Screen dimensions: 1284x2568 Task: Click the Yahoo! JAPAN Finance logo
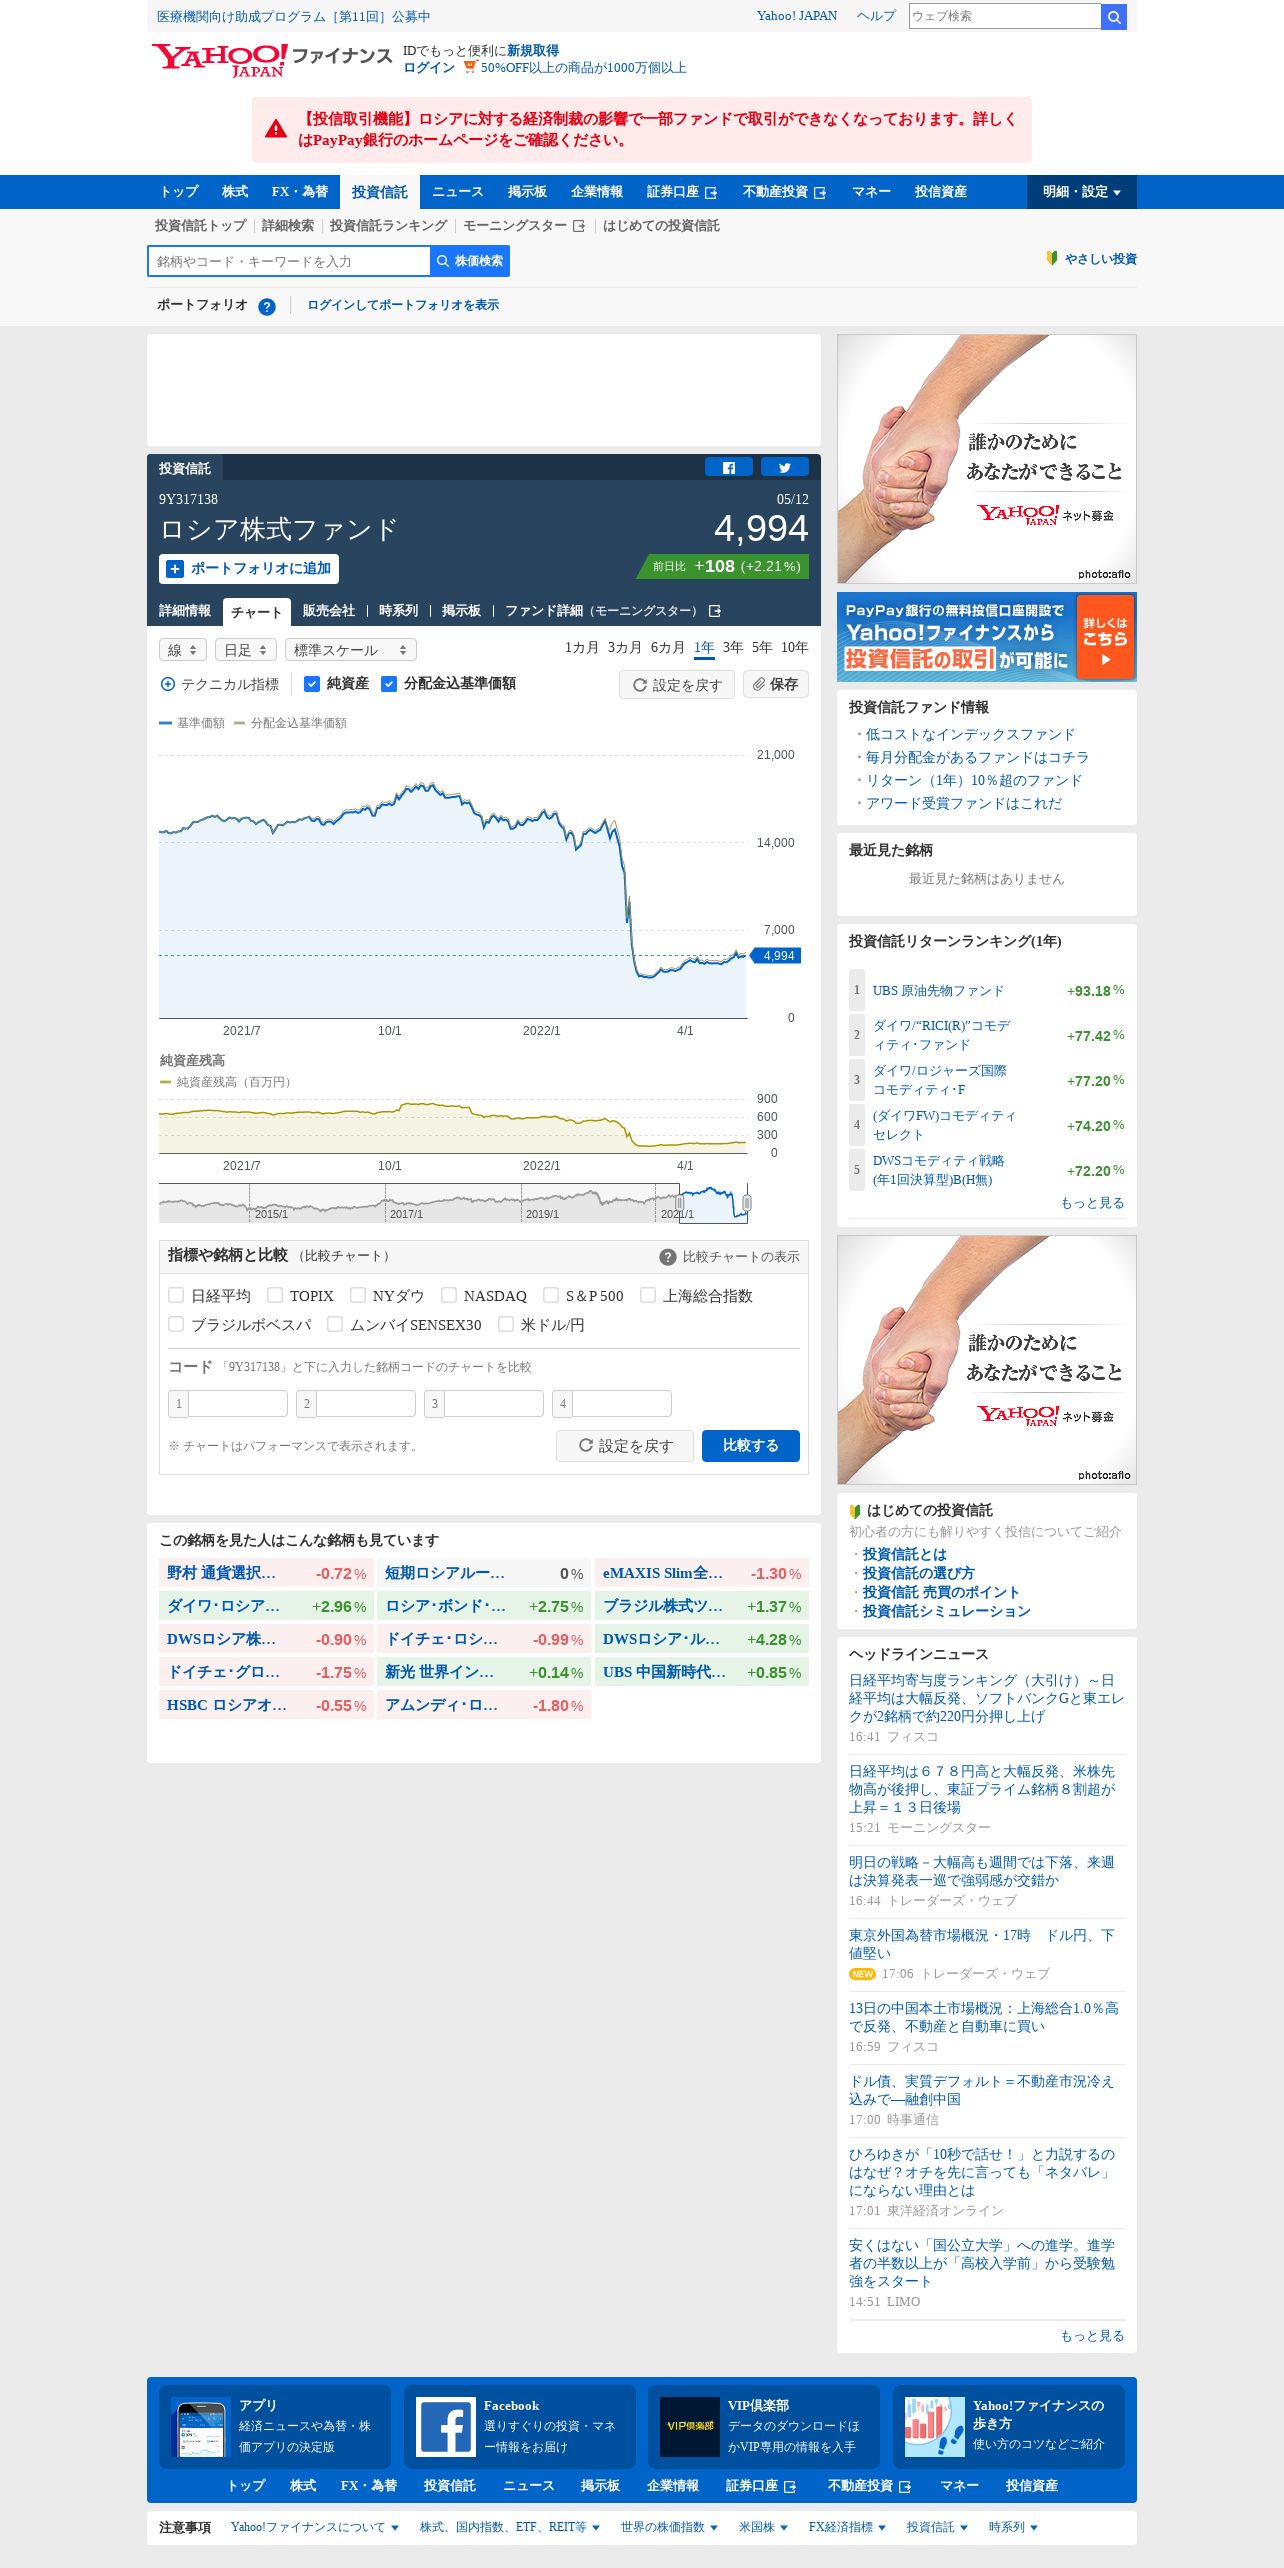click(x=271, y=60)
